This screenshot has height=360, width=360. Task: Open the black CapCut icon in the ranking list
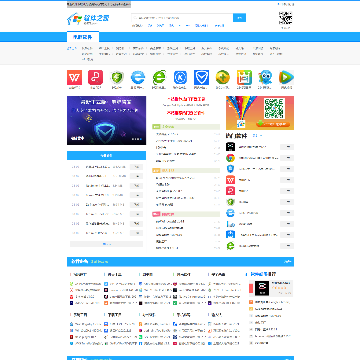click(230, 147)
